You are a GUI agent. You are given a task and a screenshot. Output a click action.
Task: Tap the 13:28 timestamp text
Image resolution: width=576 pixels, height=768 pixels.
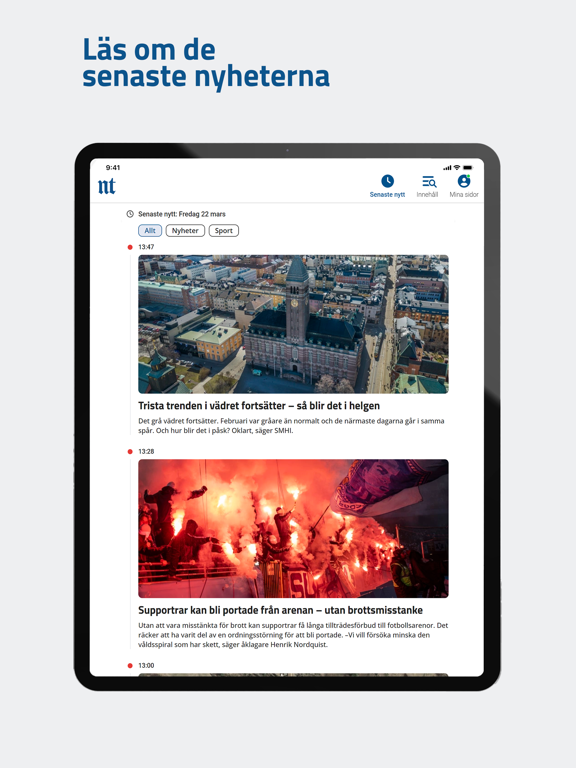point(146,452)
